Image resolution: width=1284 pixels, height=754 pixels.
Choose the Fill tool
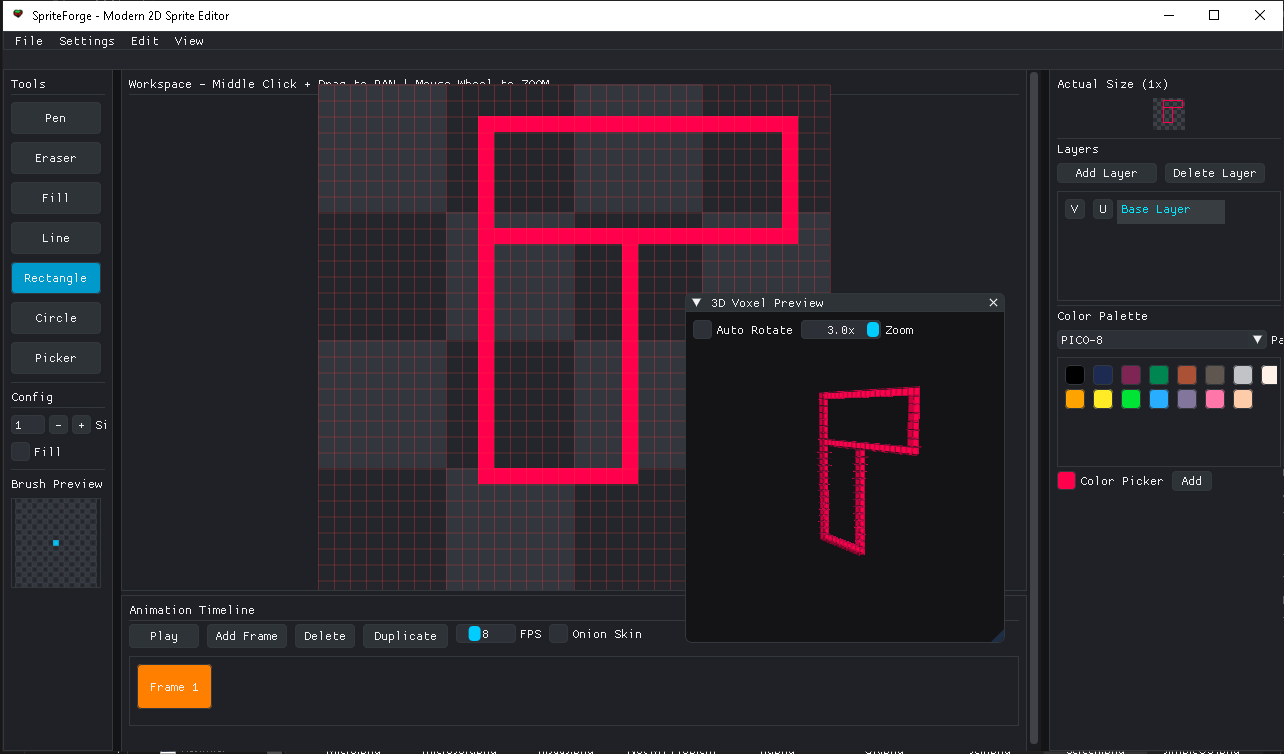[x=56, y=198]
